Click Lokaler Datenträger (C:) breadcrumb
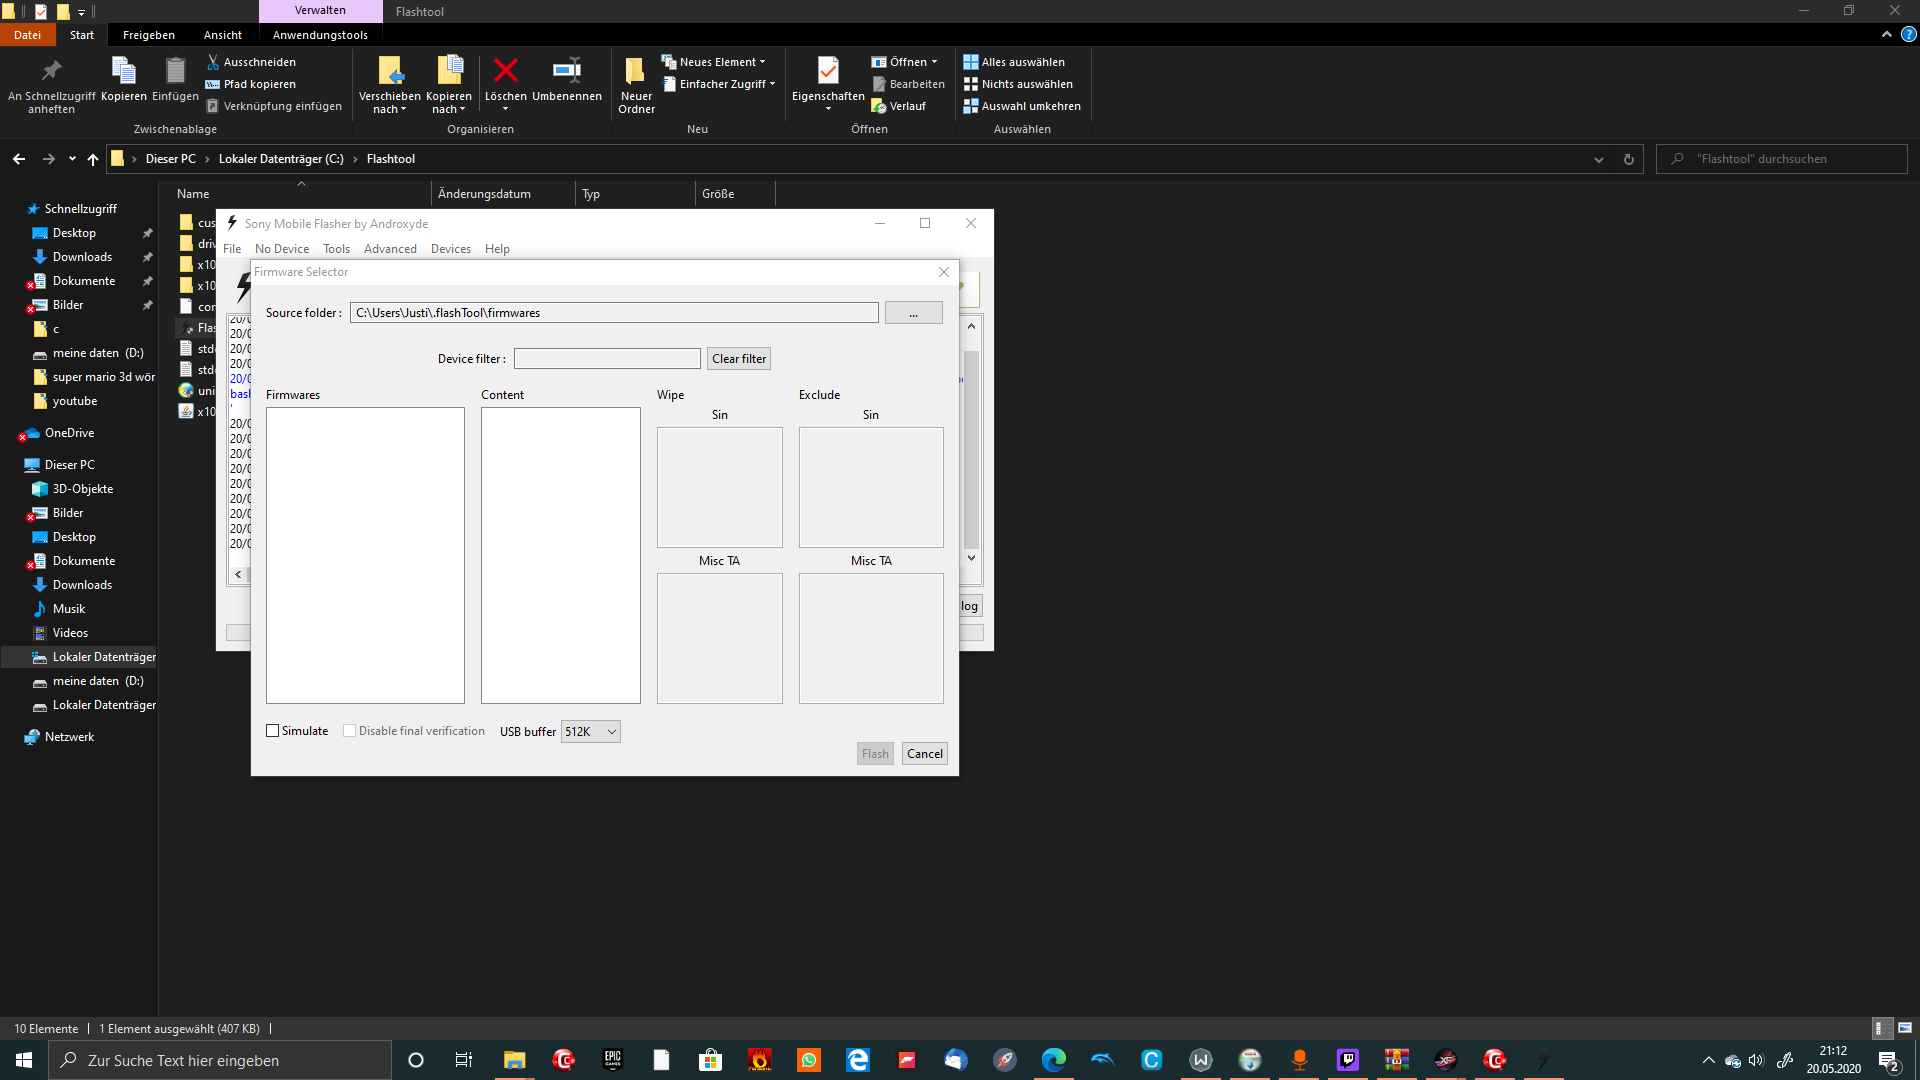The height and width of the screenshot is (1080, 1920). click(x=281, y=159)
